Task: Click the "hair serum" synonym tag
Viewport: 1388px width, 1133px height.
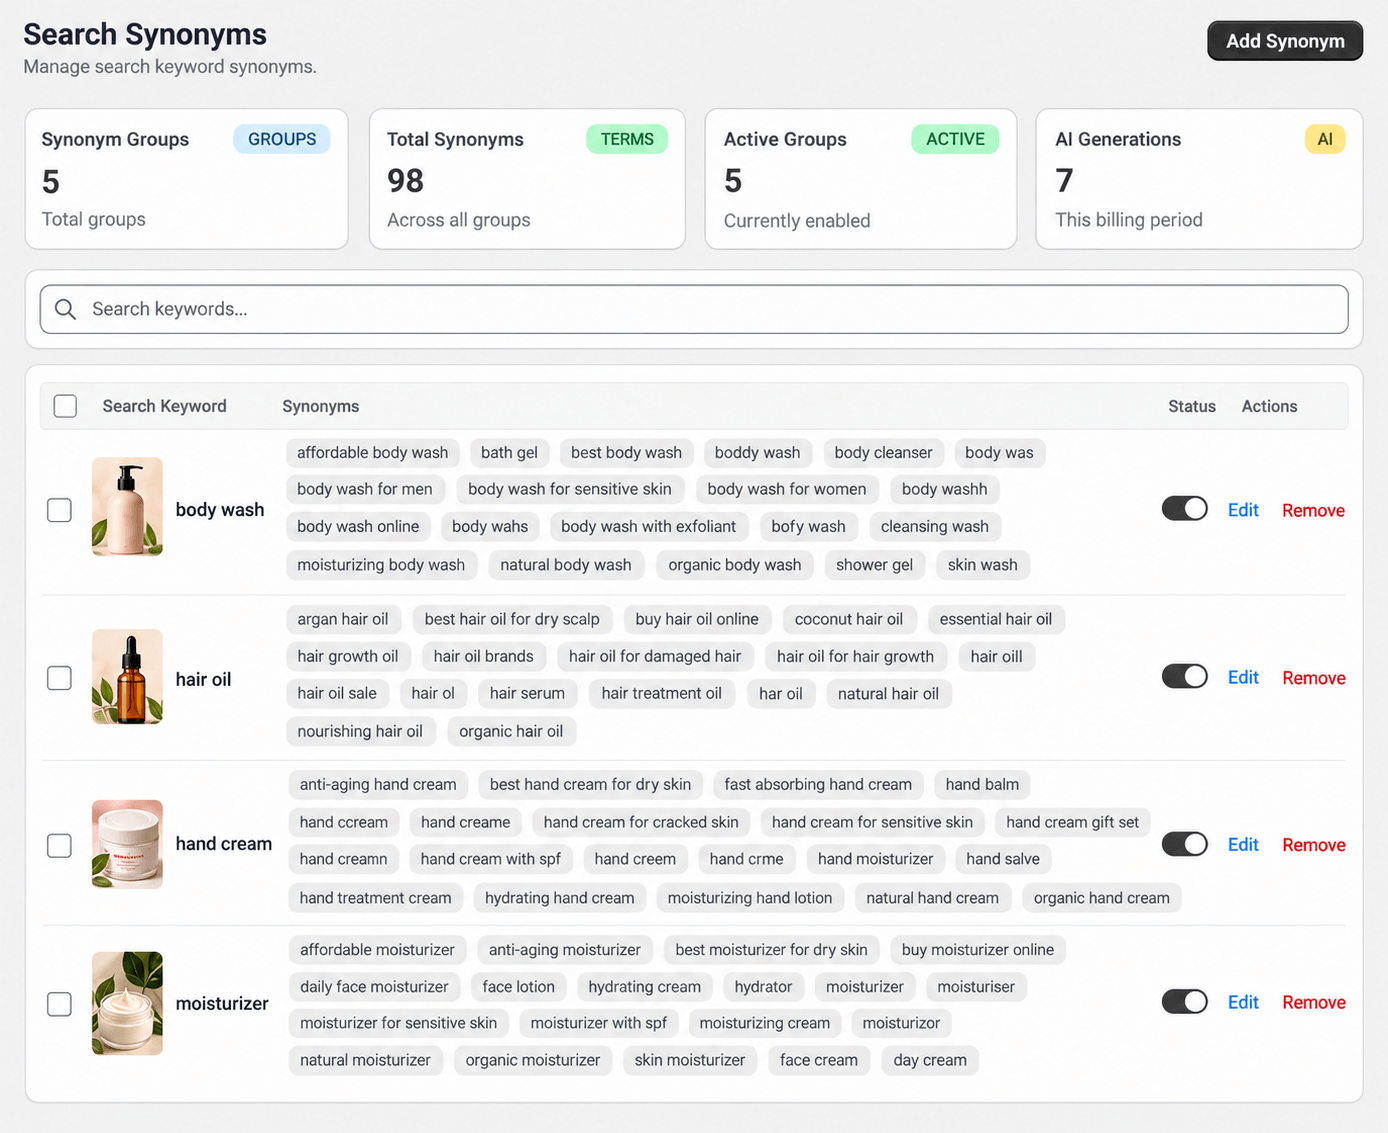Action: click(527, 694)
